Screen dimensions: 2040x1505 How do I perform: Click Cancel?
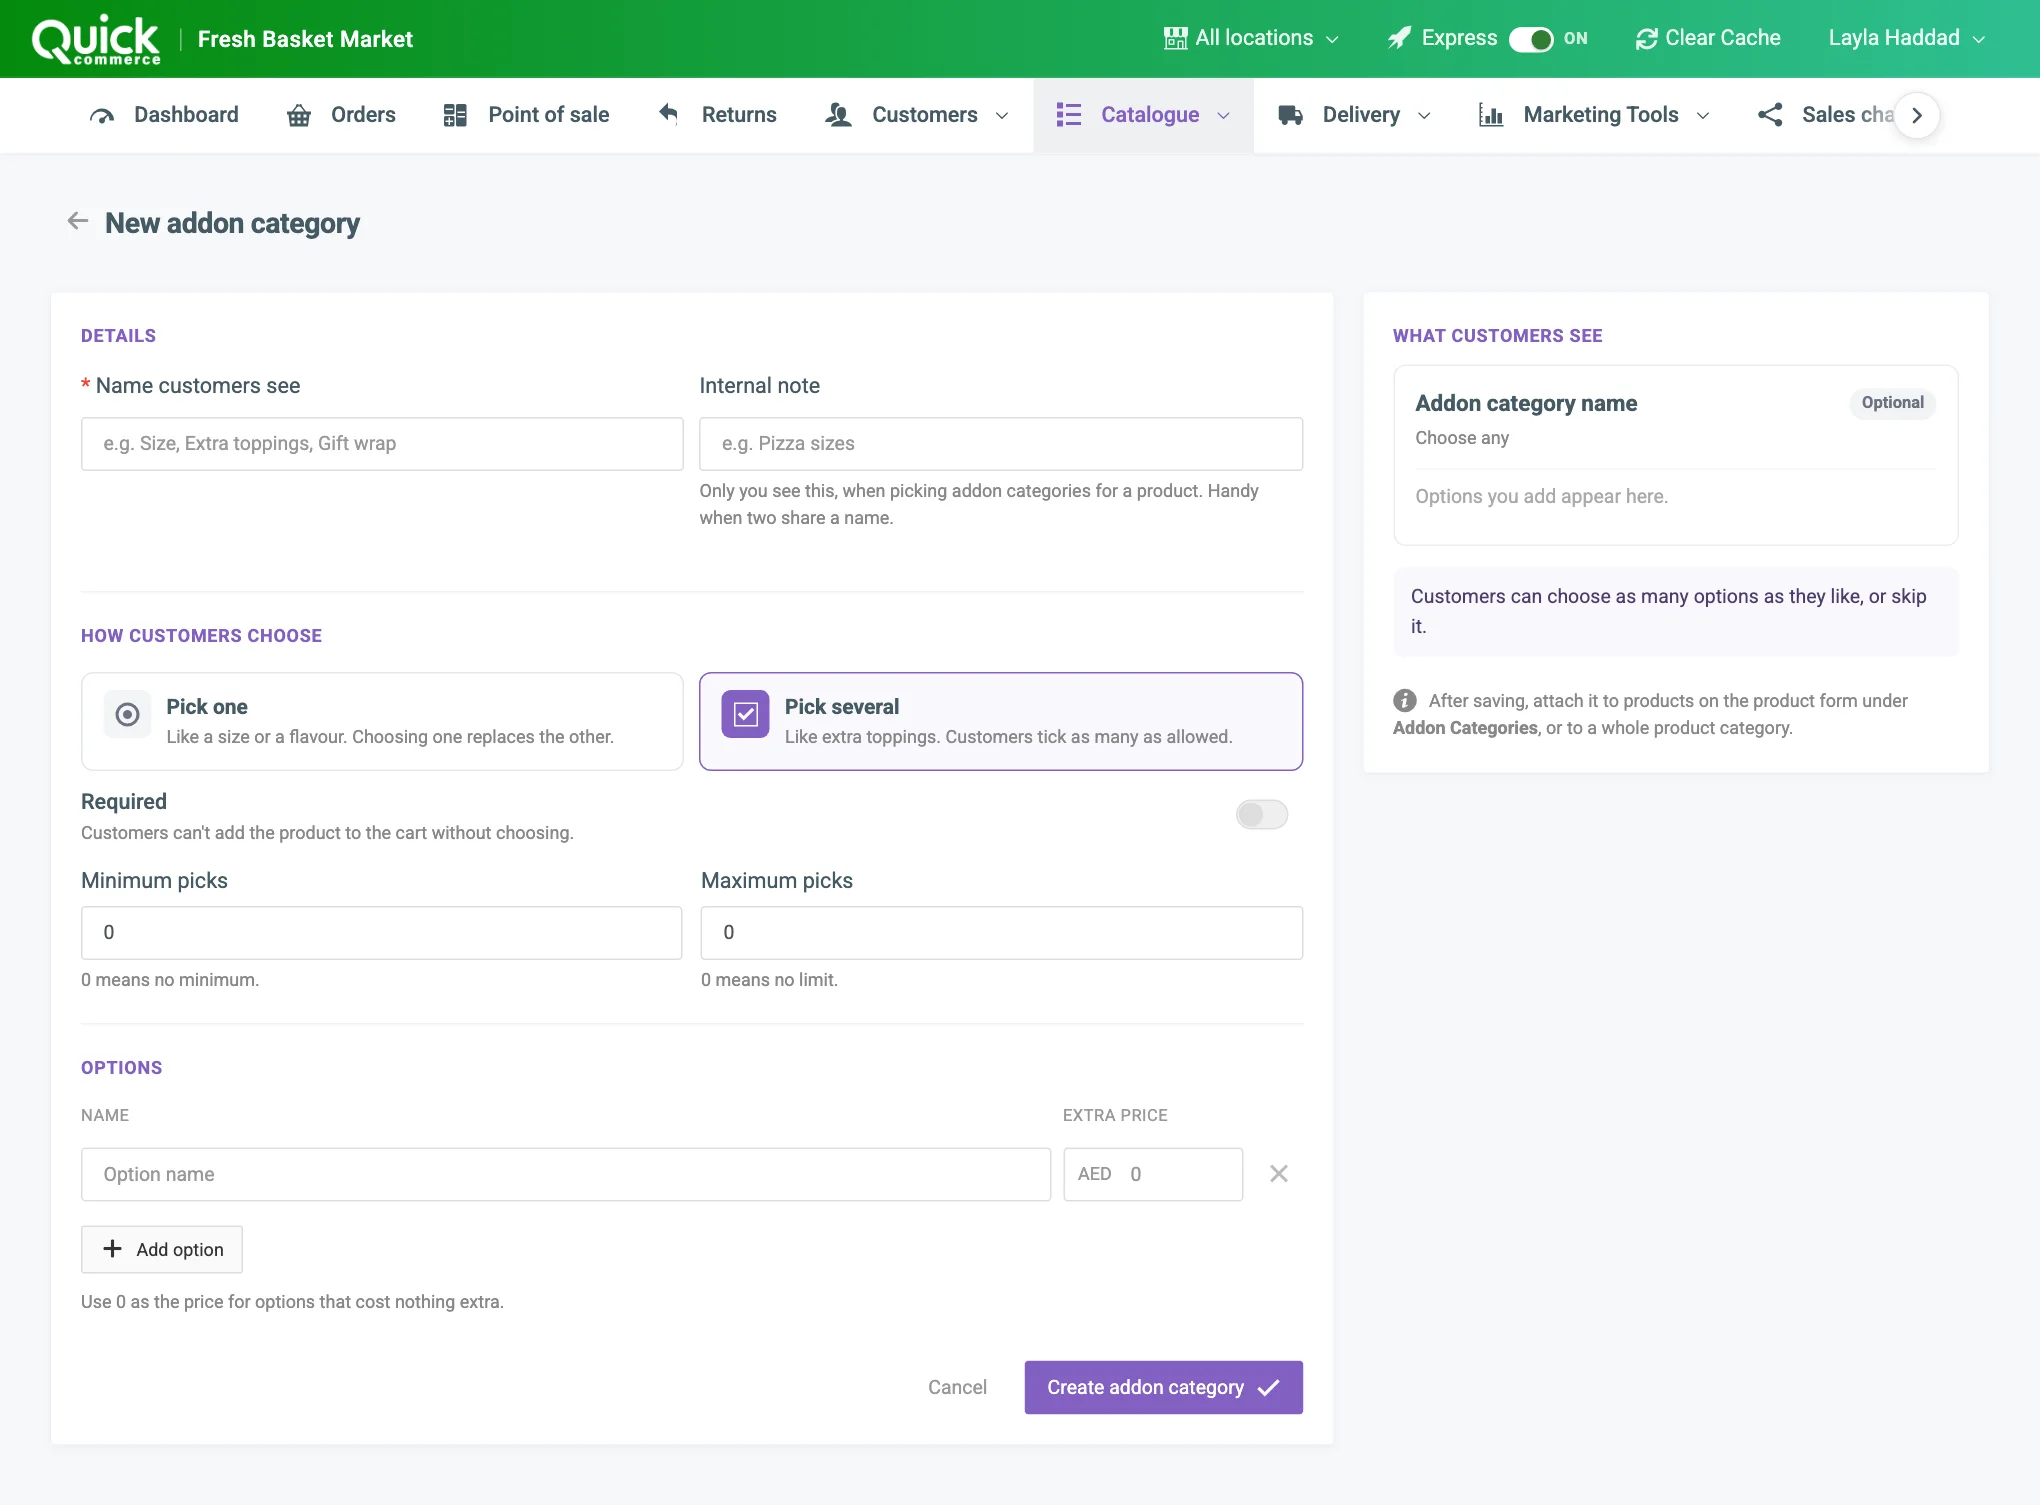click(x=957, y=1387)
